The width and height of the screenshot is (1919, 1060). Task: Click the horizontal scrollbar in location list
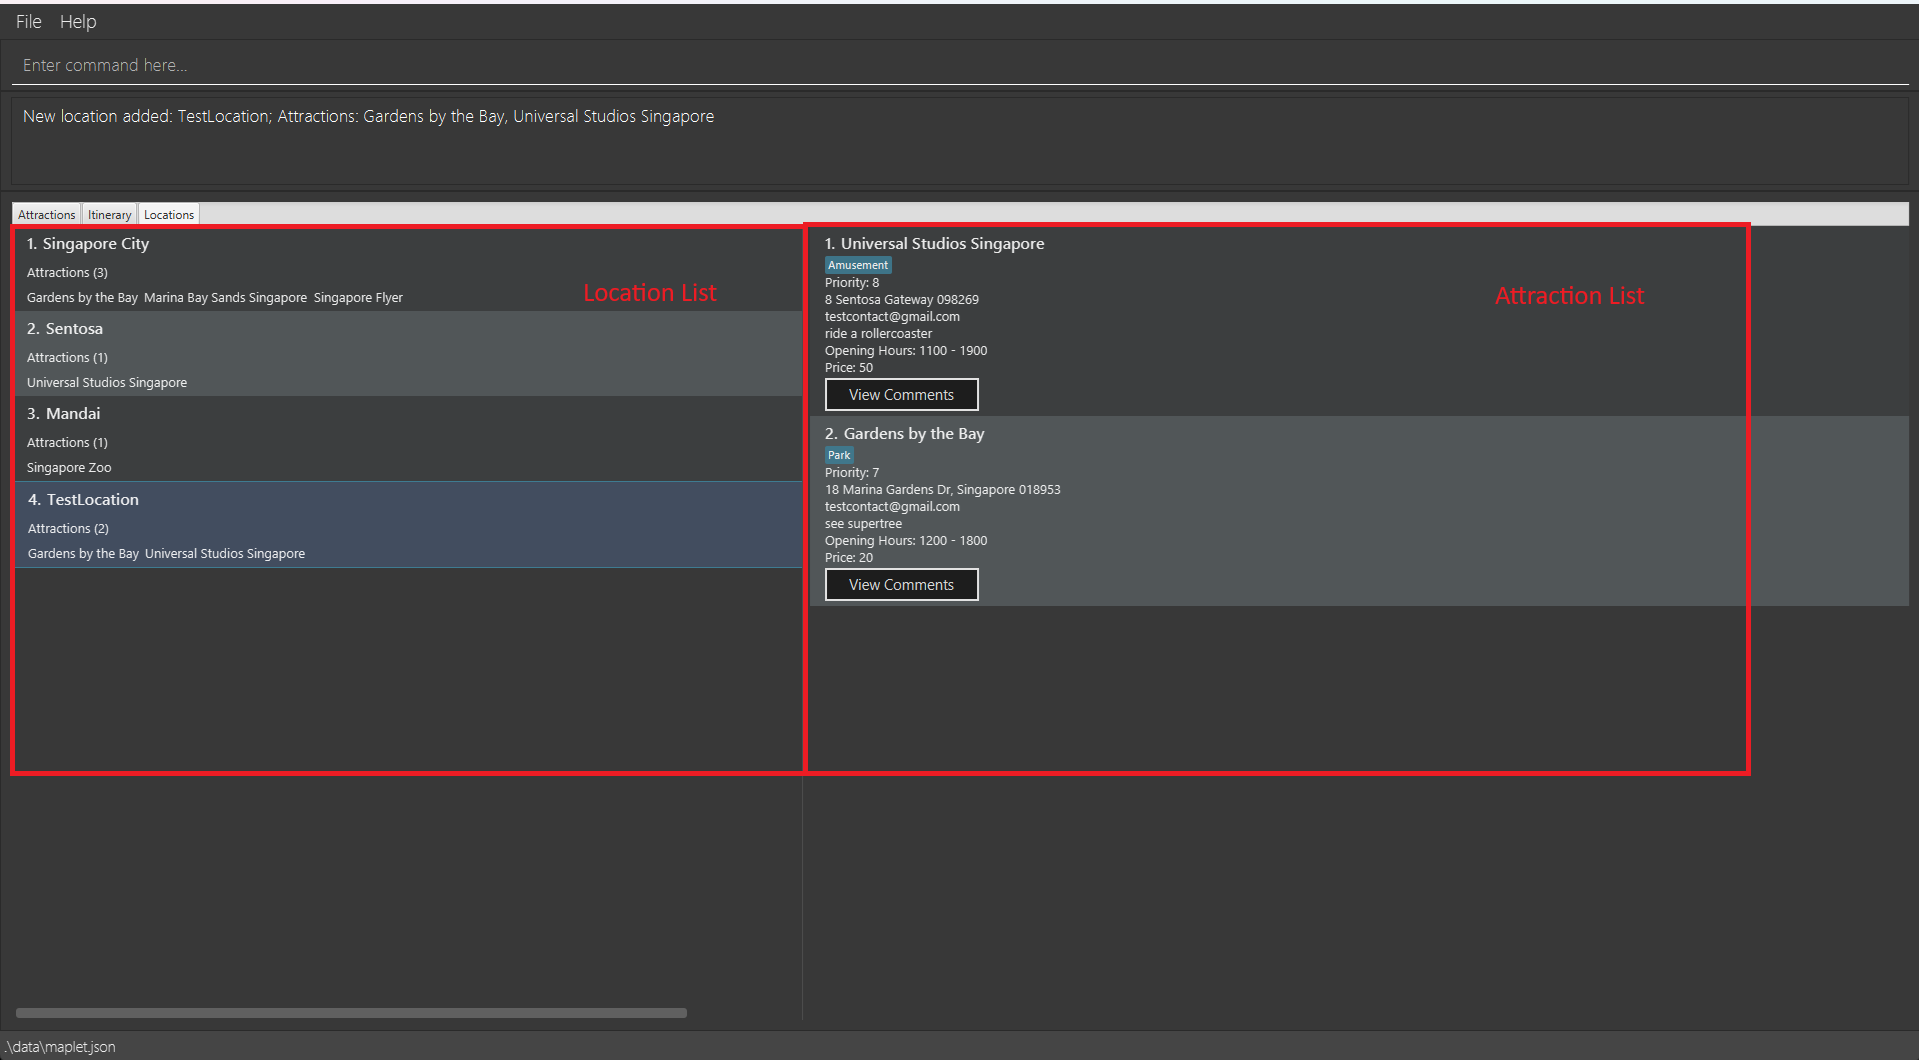click(x=351, y=1013)
